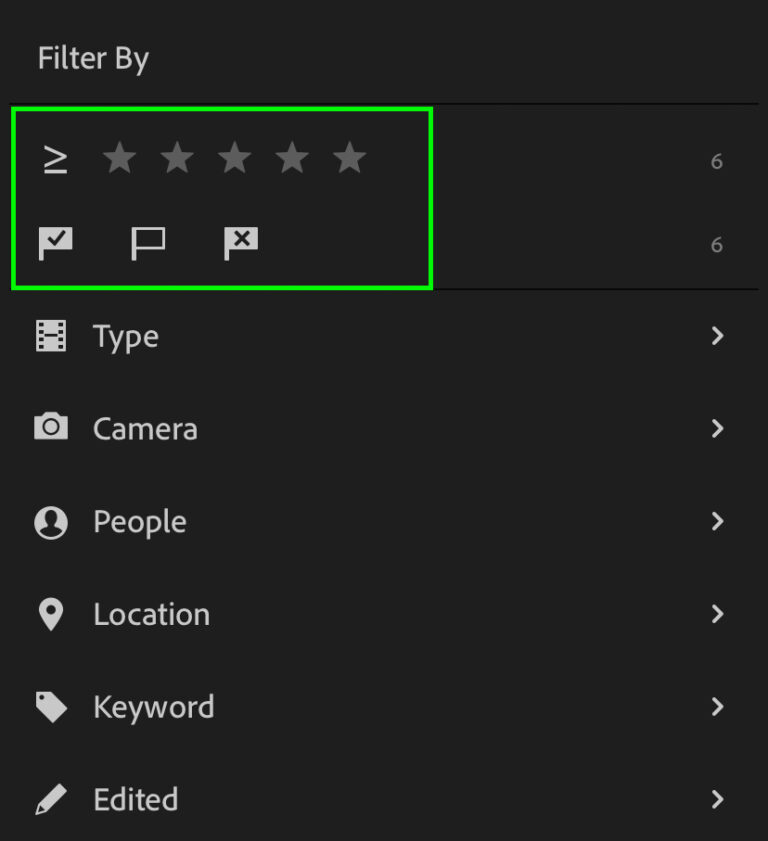Set rating filter to three stars

click(235, 157)
